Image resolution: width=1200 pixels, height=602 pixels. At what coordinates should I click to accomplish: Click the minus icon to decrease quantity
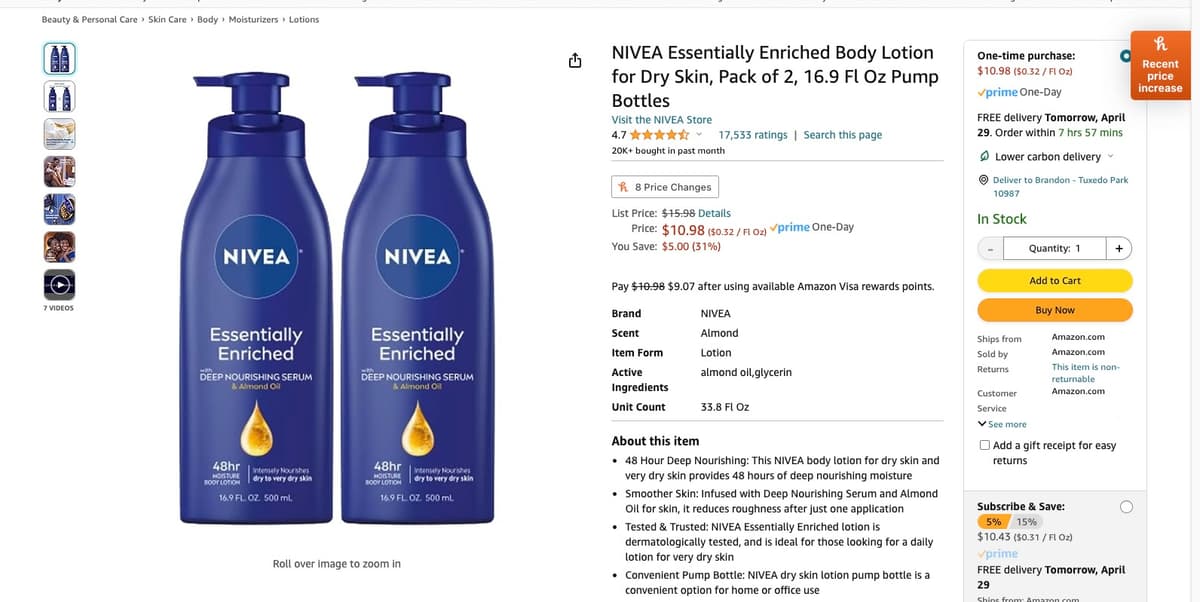point(990,248)
